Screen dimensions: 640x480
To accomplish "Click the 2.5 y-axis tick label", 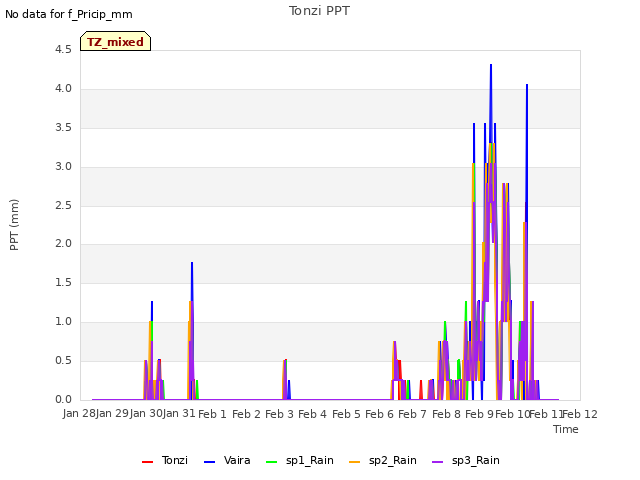I will [63, 205].
